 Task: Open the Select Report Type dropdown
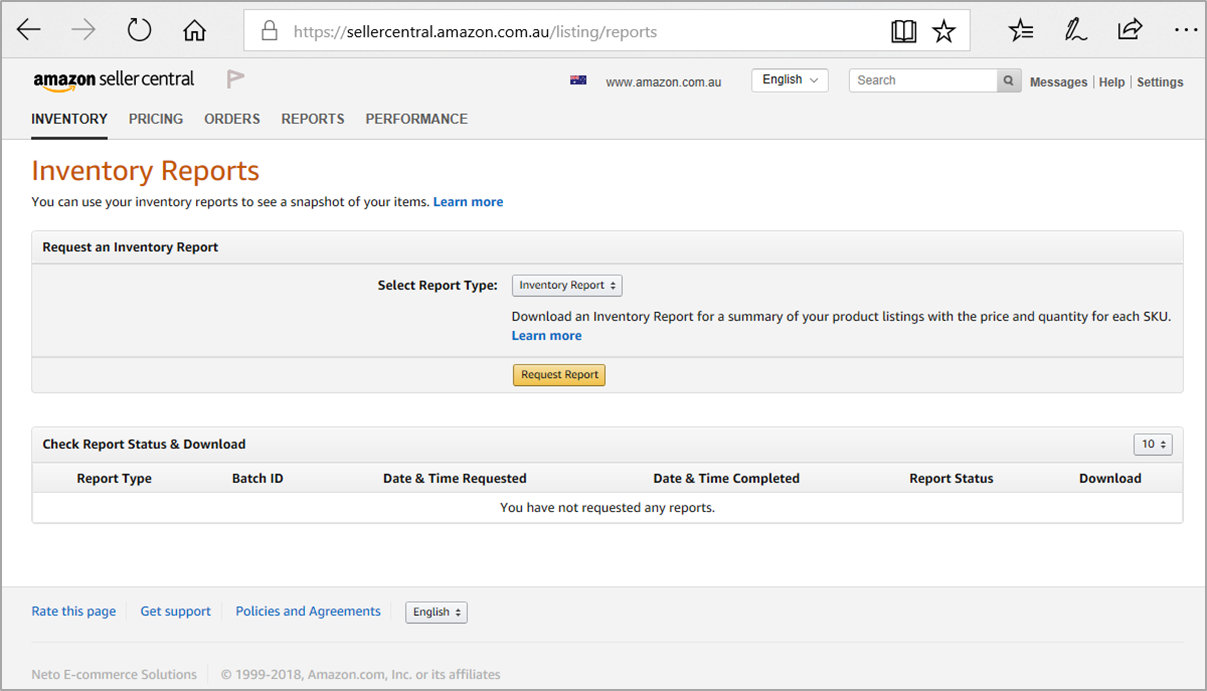click(x=567, y=285)
